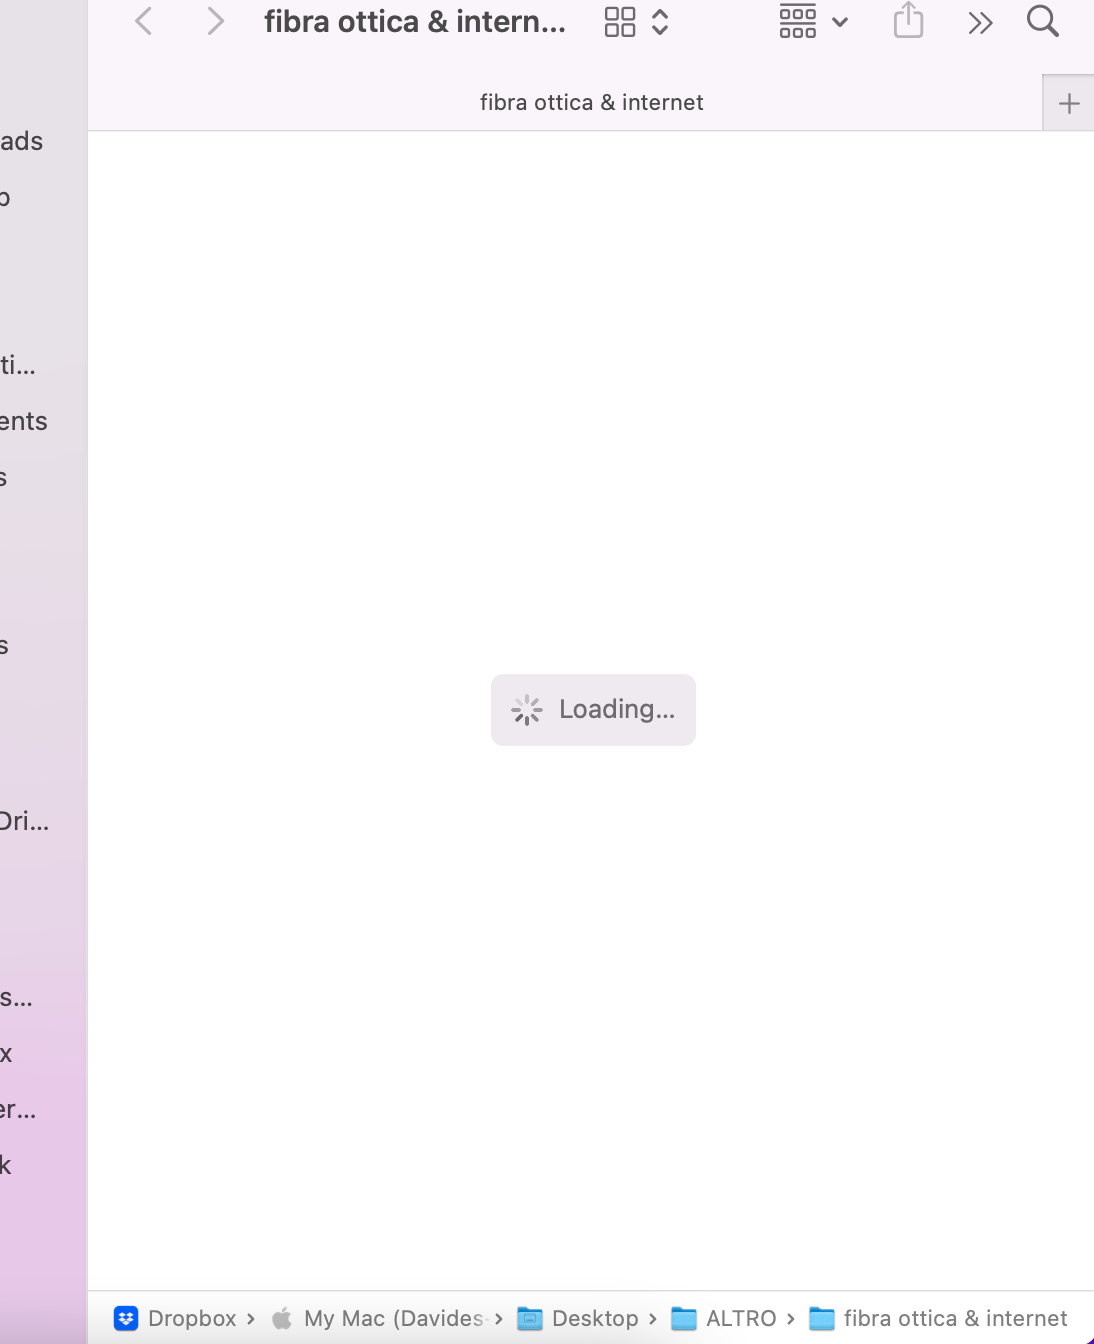Viewport: 1094px width, 1344px height.
Task: Open Search in the Finder toolbar
Action: [x=1042, y=20]
